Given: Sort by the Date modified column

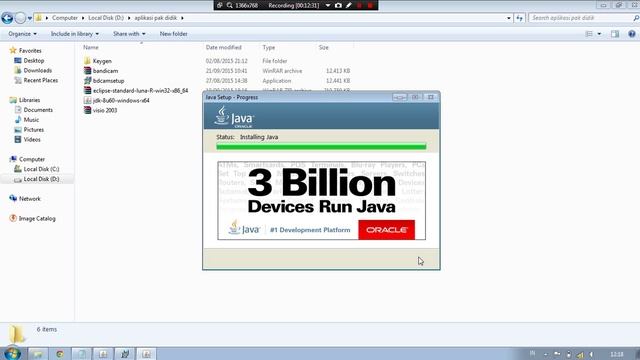Looking at the screenshot, I should point(224,47).
